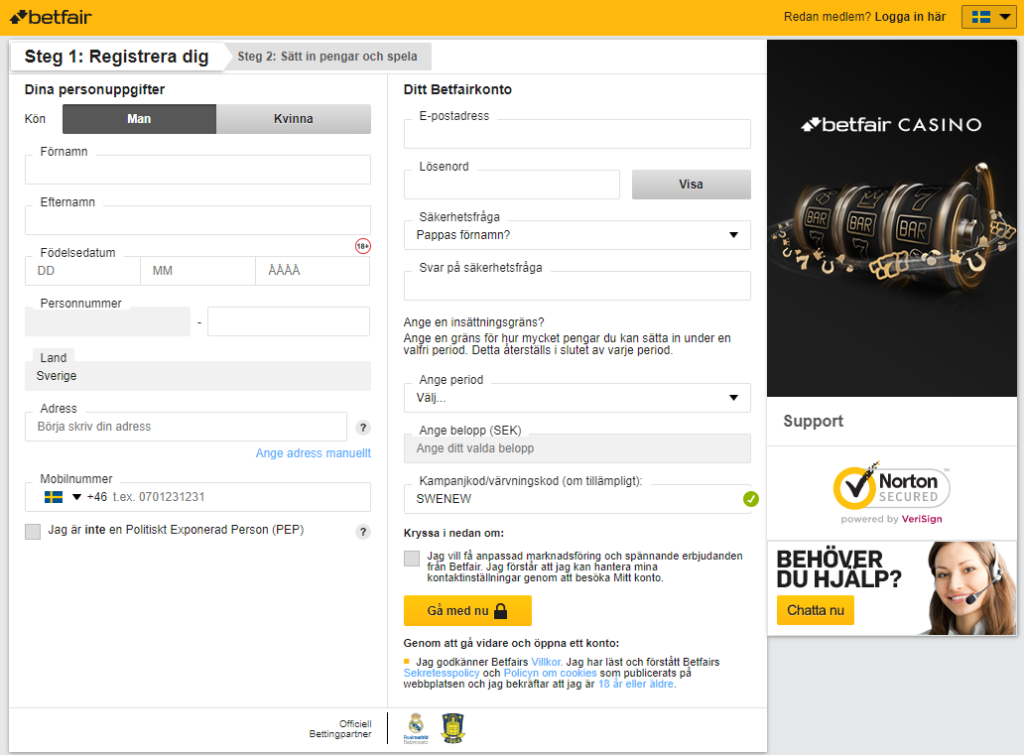Click the Behöver du hjälp banner image
The width and height of the screenshot is (1024, 755).
(892, 588)
